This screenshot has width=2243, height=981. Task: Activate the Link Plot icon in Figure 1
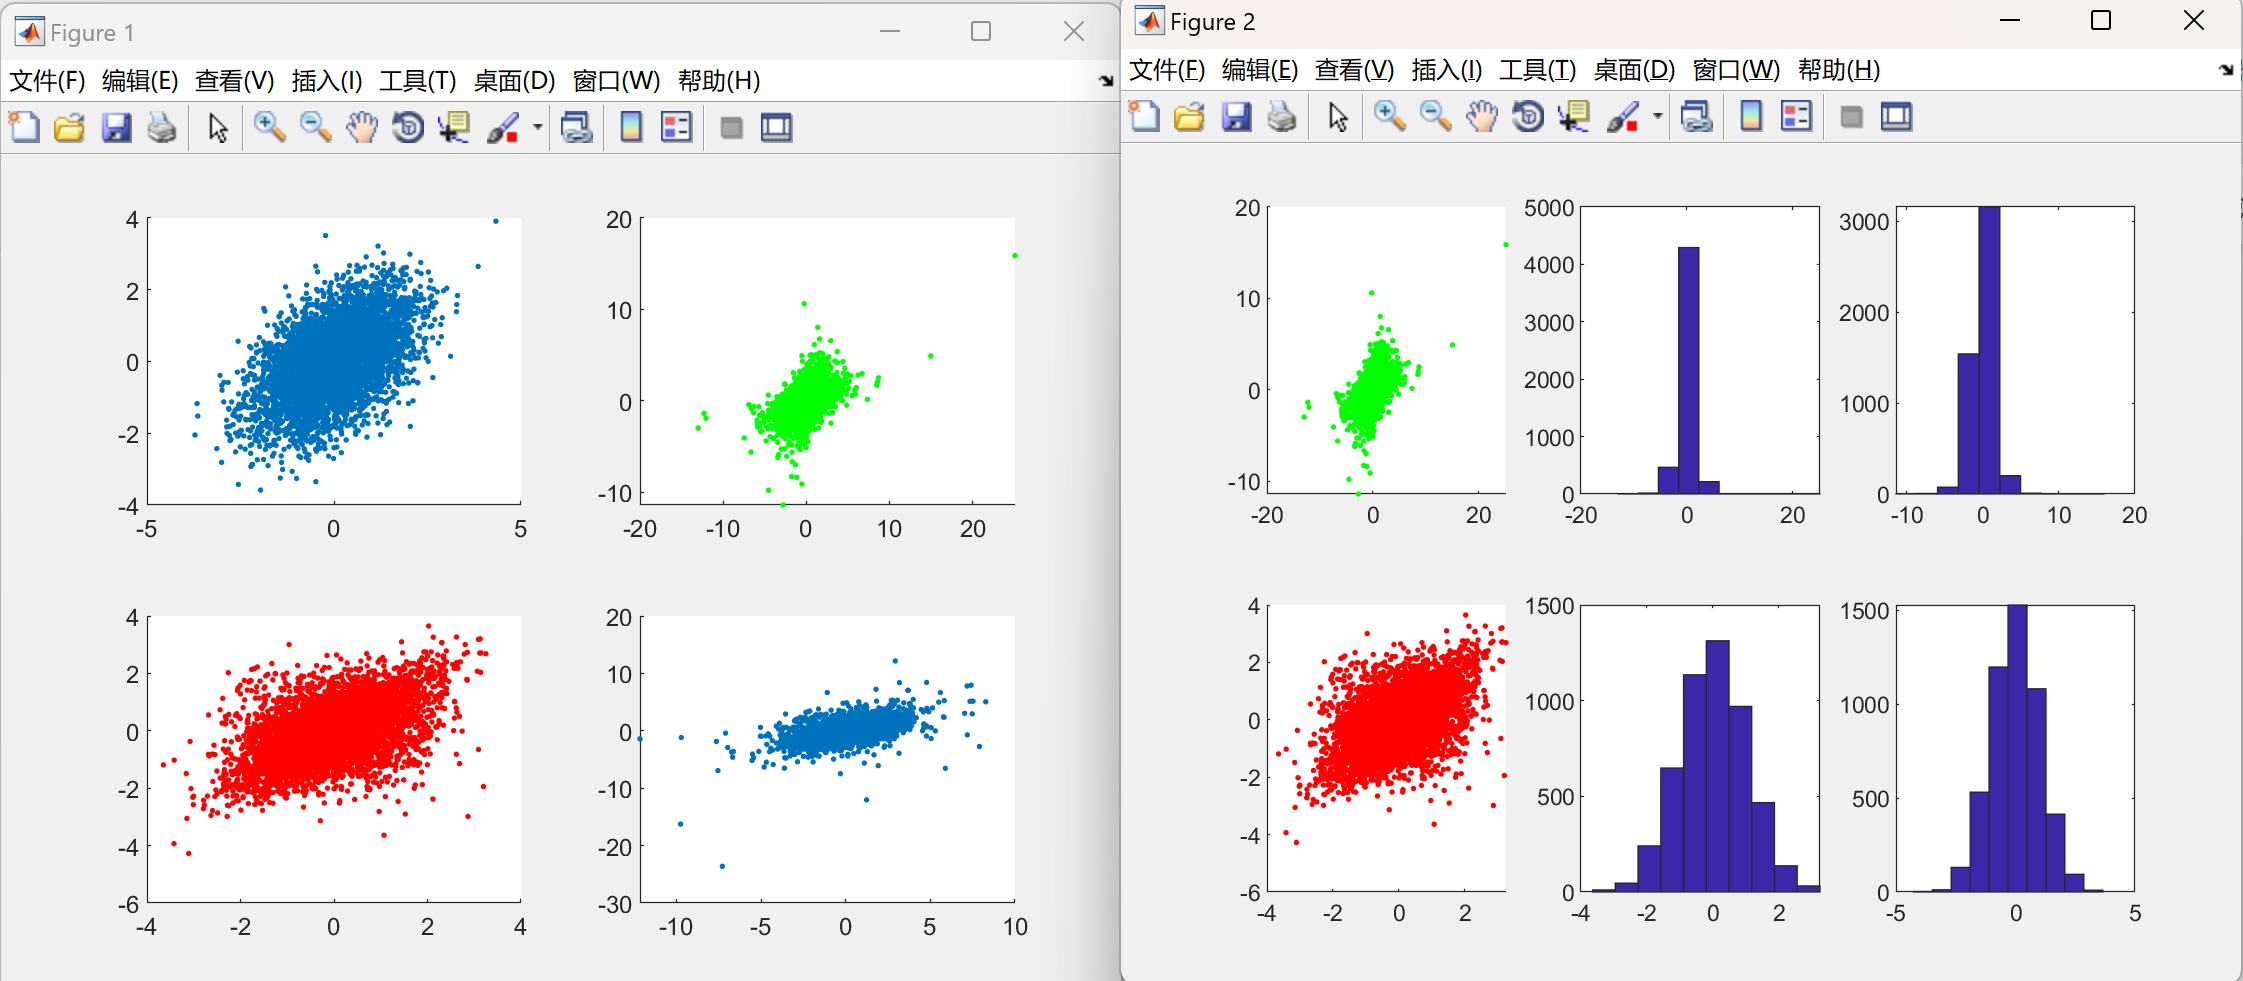tap(578, 127)
